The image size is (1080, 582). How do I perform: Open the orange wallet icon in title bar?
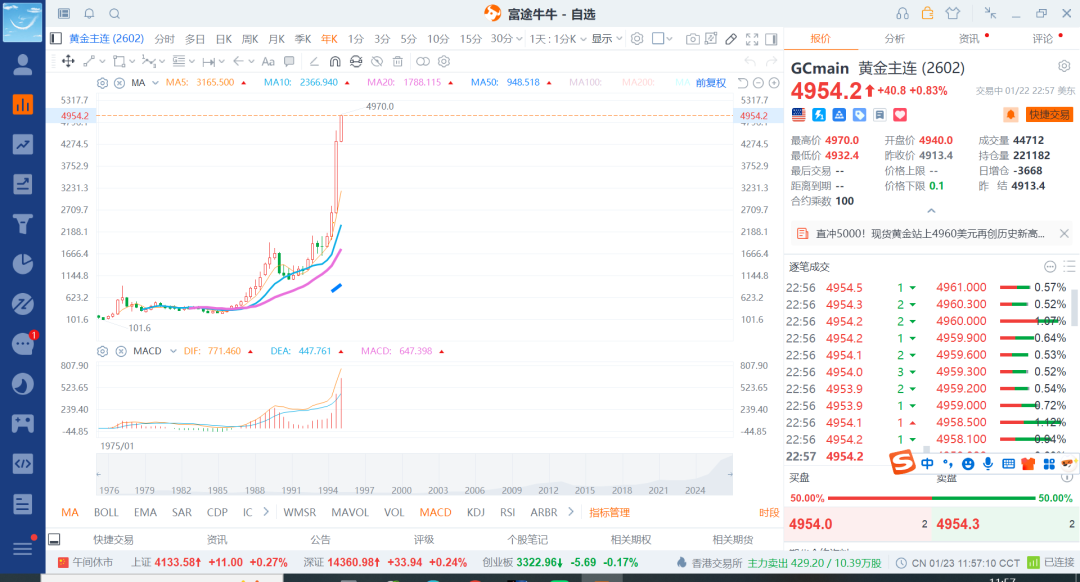tap(928, 13)
